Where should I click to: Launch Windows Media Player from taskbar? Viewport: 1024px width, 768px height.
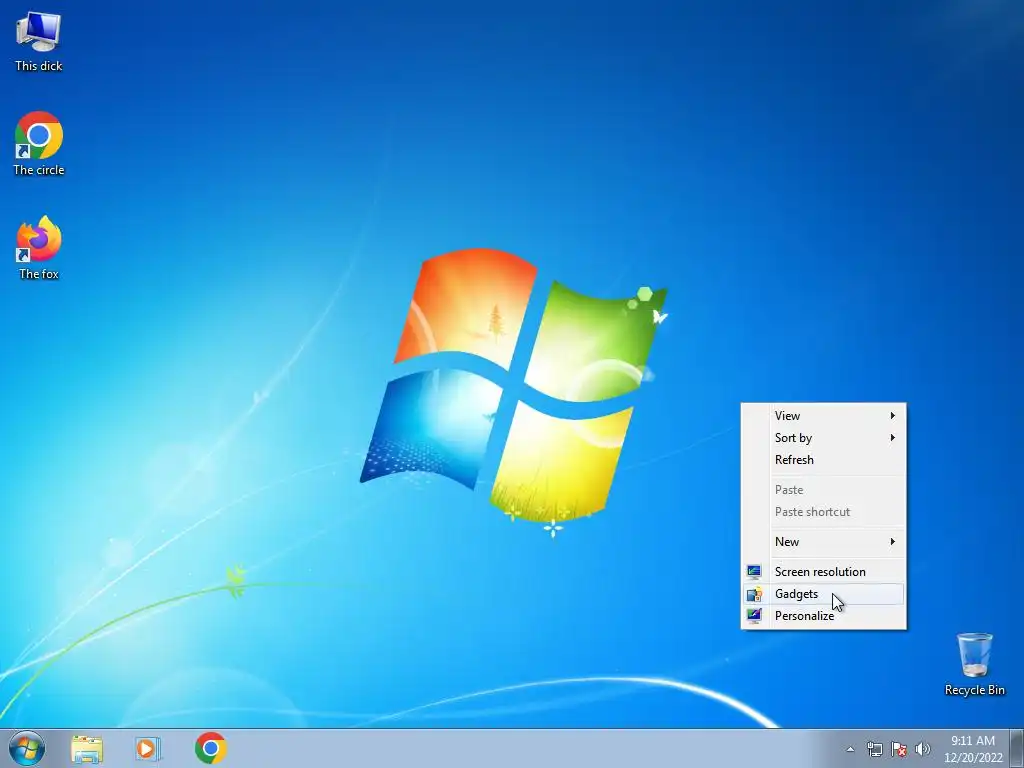point(148,748)
